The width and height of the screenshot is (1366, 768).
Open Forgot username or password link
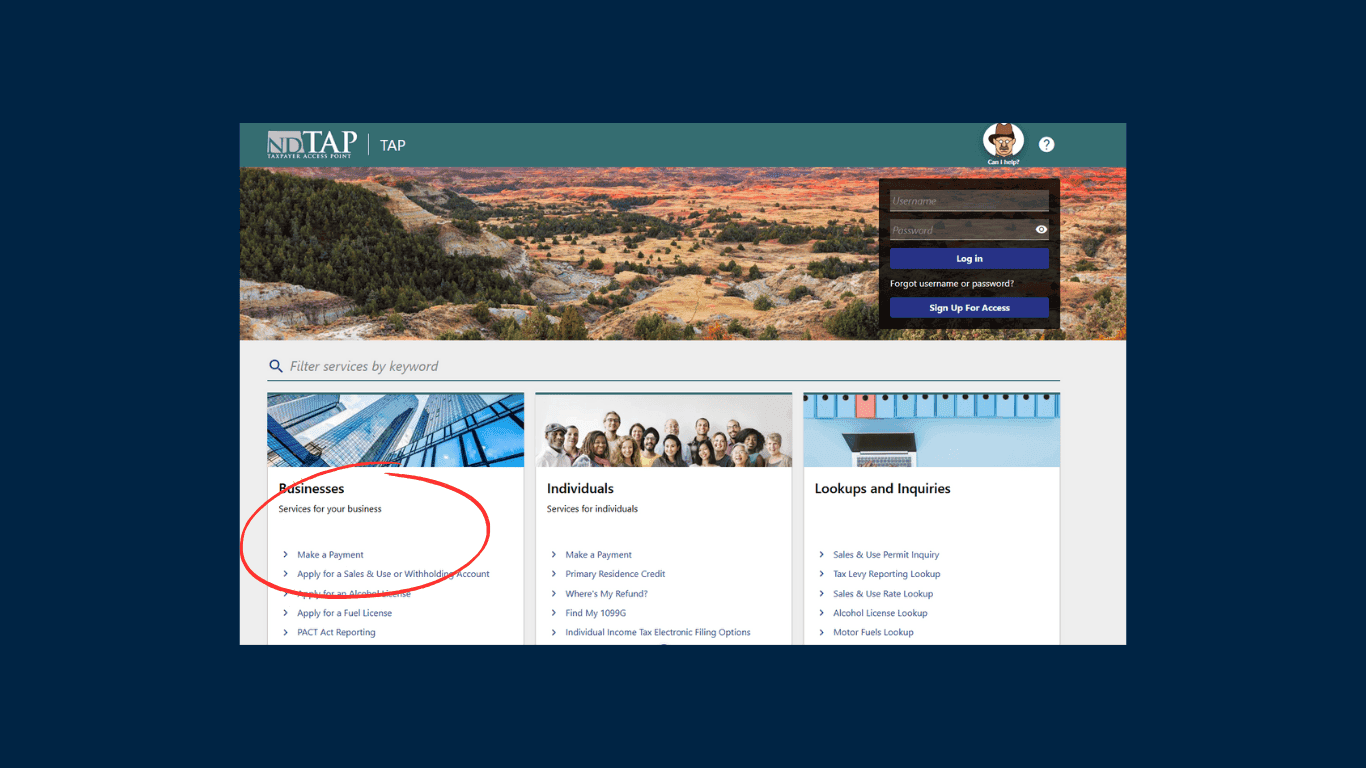click(x=951, y=284)
